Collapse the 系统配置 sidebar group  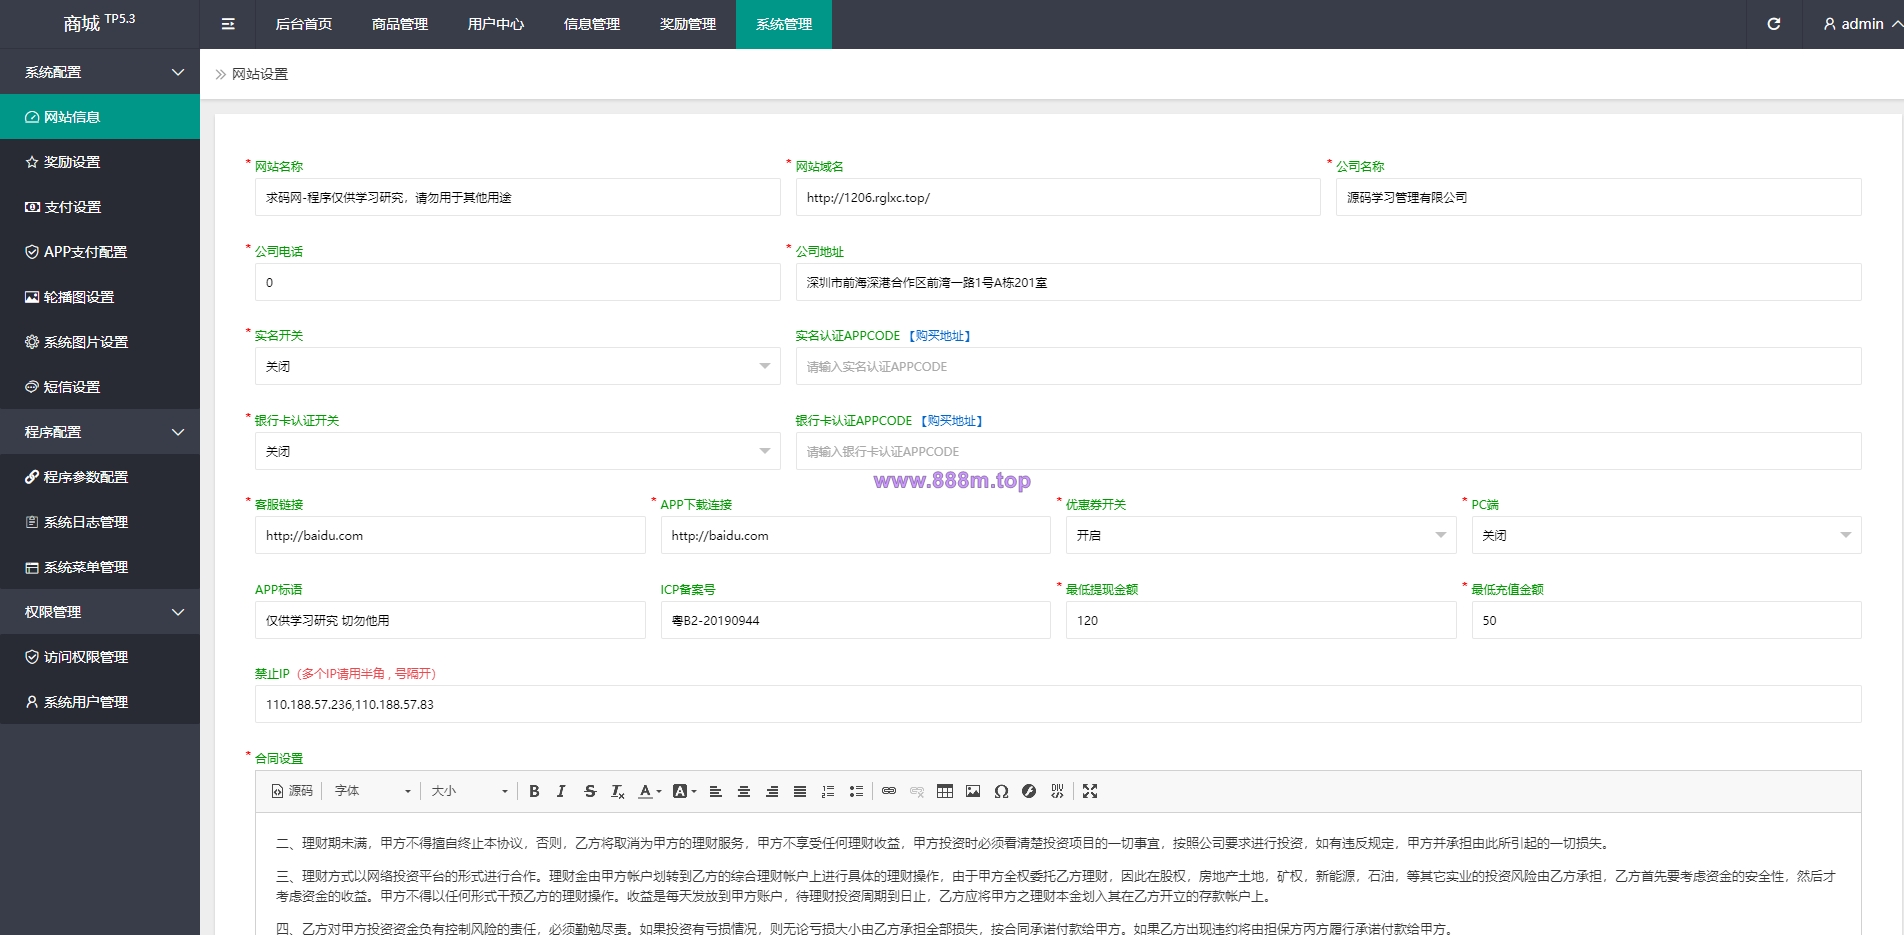pos(100,72)
